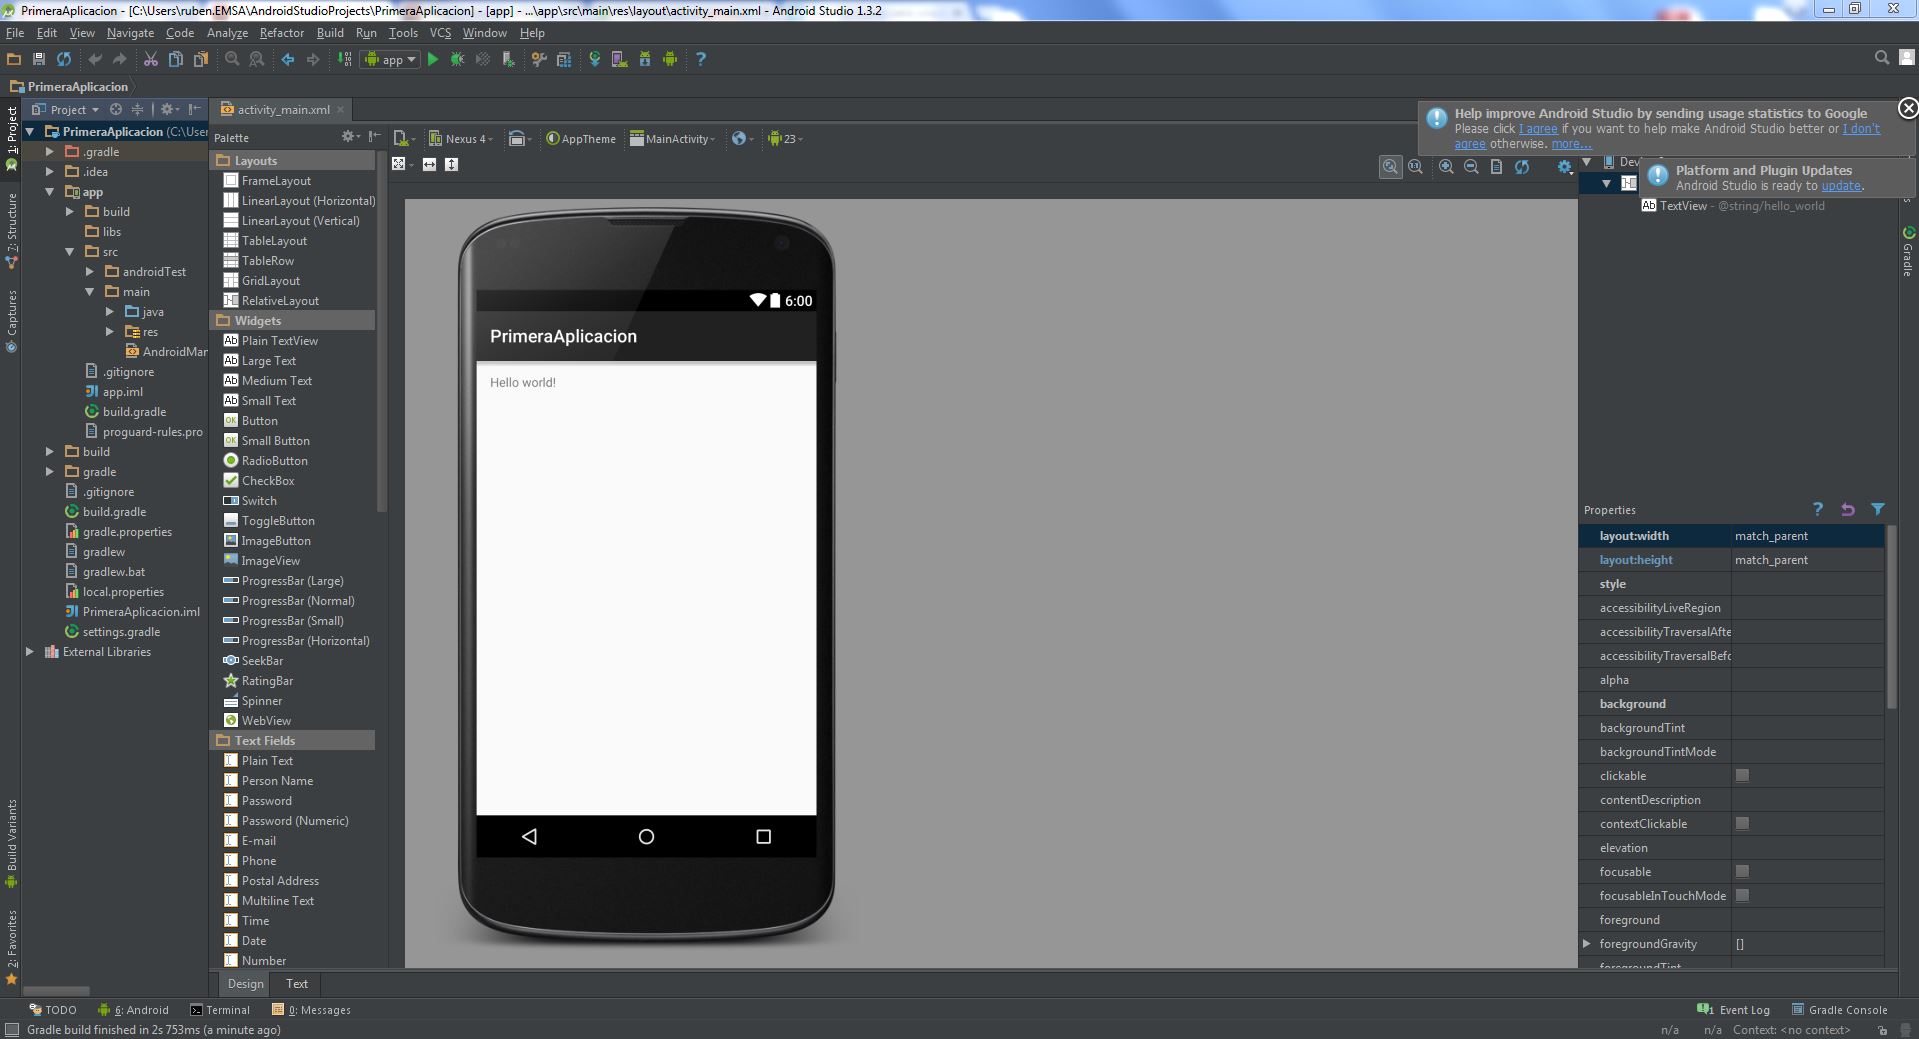Viewport: 1919px width, 1039px height.
Task: Click the Save All toolbar icon
Action: pos(39,60)
